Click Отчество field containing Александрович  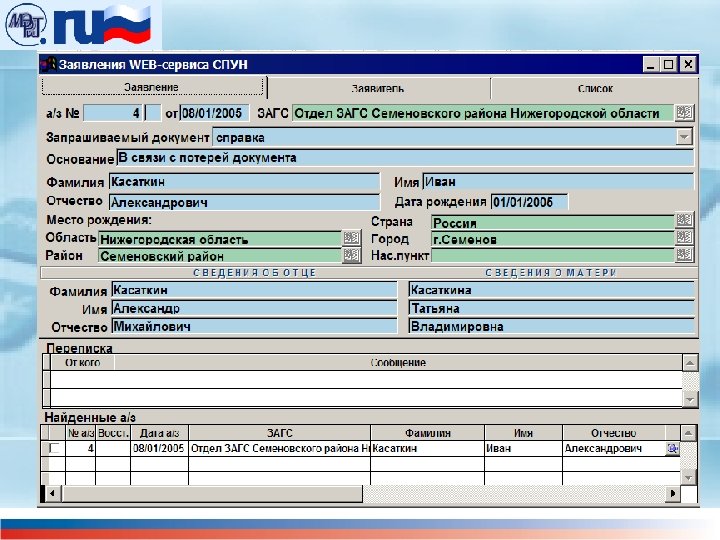click(x=244, y=202)
